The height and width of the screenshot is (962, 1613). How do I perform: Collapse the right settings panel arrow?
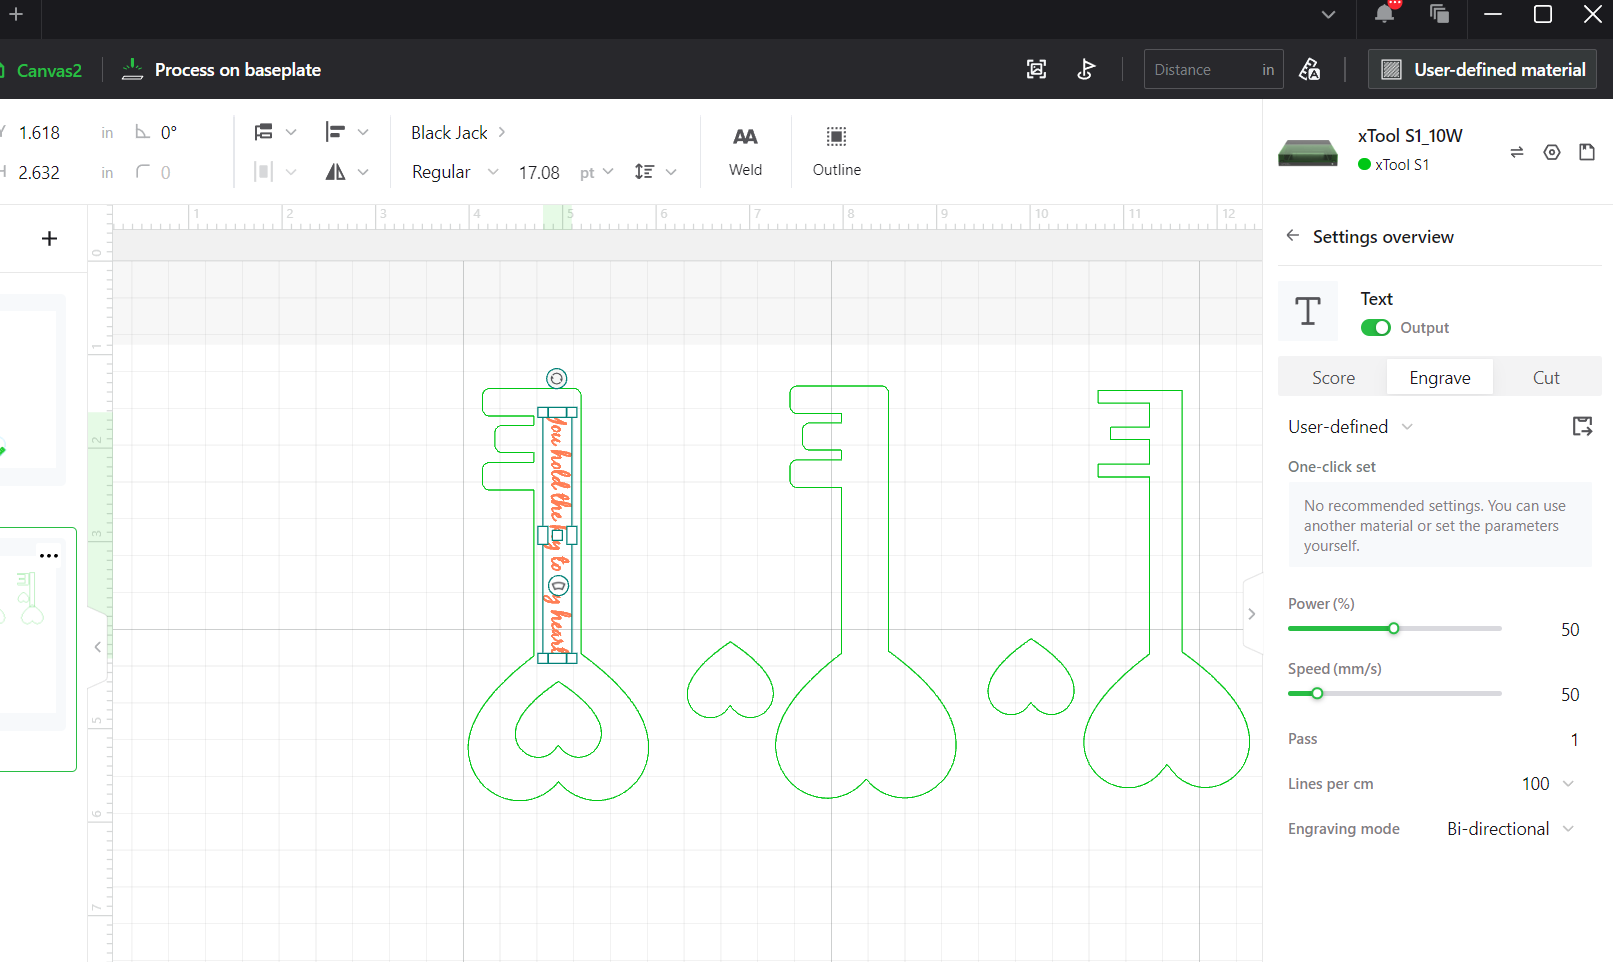tap(1251, 614)
